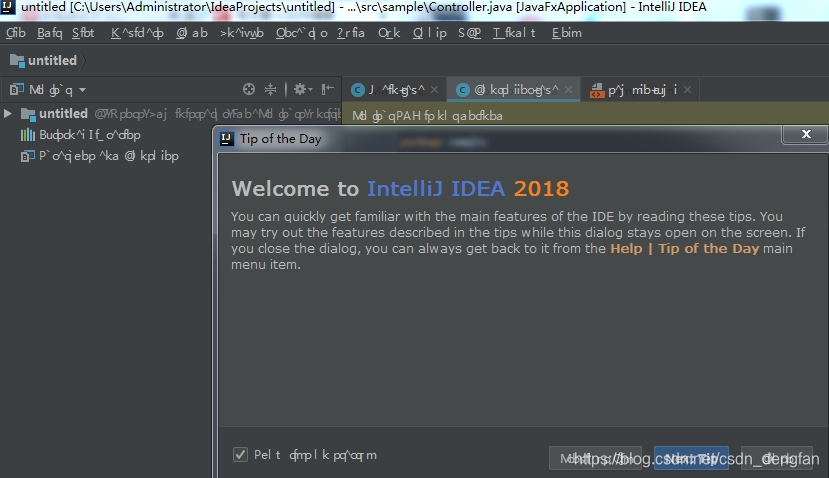
Task: Close the sample.fxml editor tab
Action: 687,90
